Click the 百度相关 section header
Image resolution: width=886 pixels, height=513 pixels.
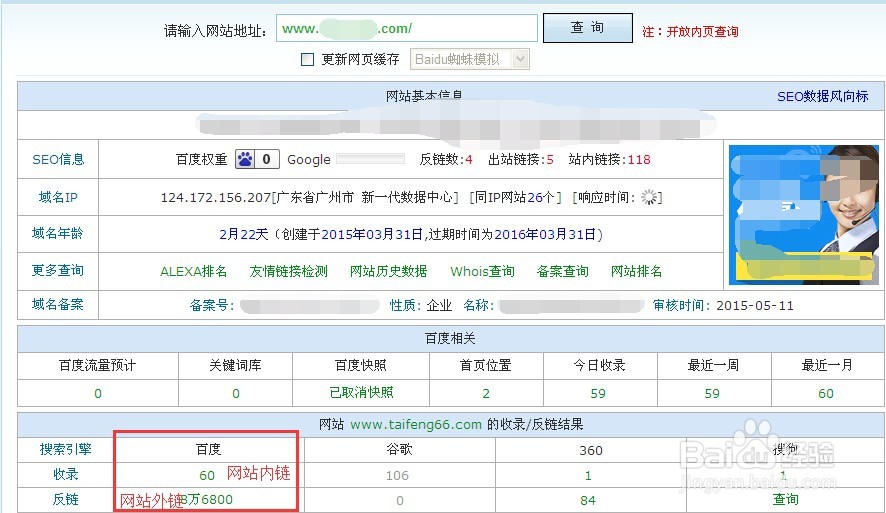(x=450, y=338)
